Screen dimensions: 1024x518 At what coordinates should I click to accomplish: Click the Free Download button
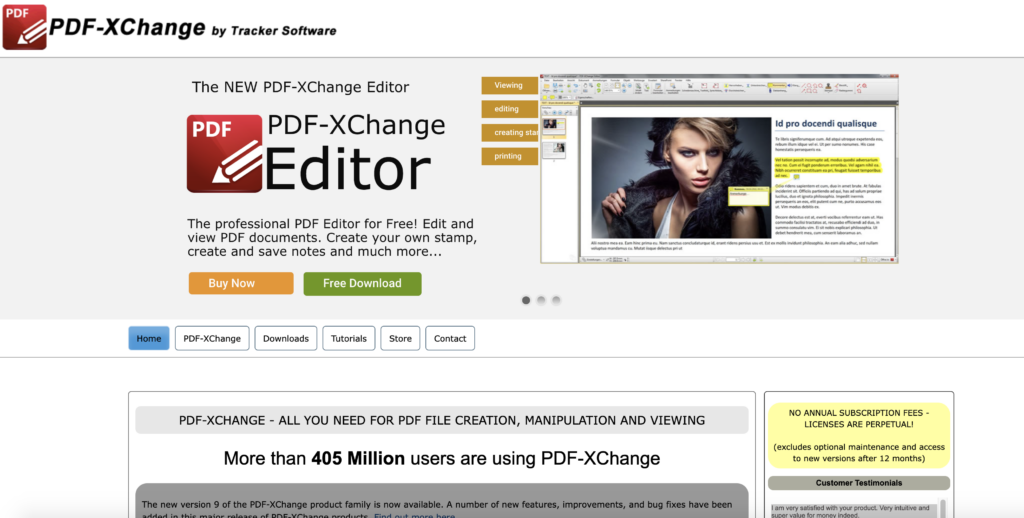pyautogui.click(x=362, y=283)
